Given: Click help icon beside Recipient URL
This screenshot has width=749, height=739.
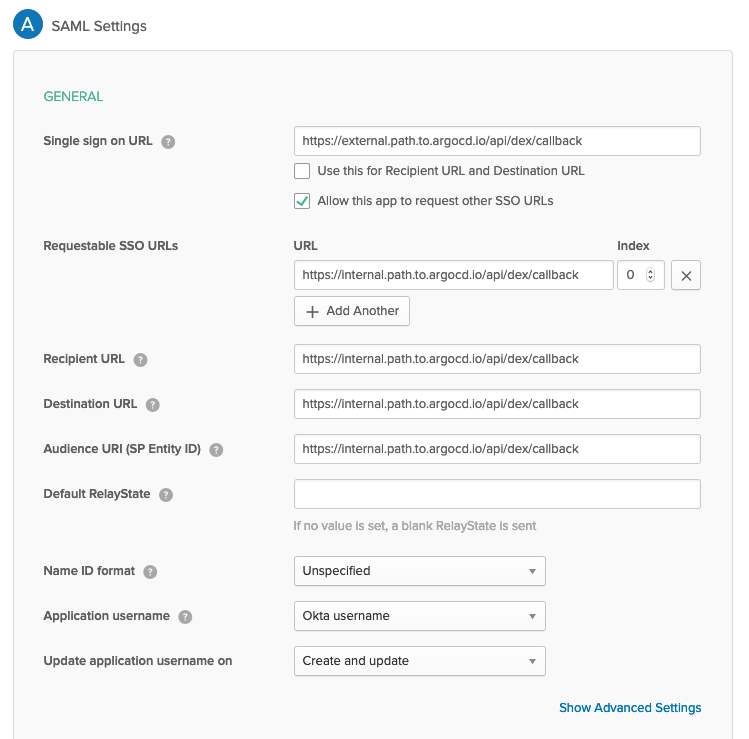Looking at the screenshot, I should (x=141, y=359).
